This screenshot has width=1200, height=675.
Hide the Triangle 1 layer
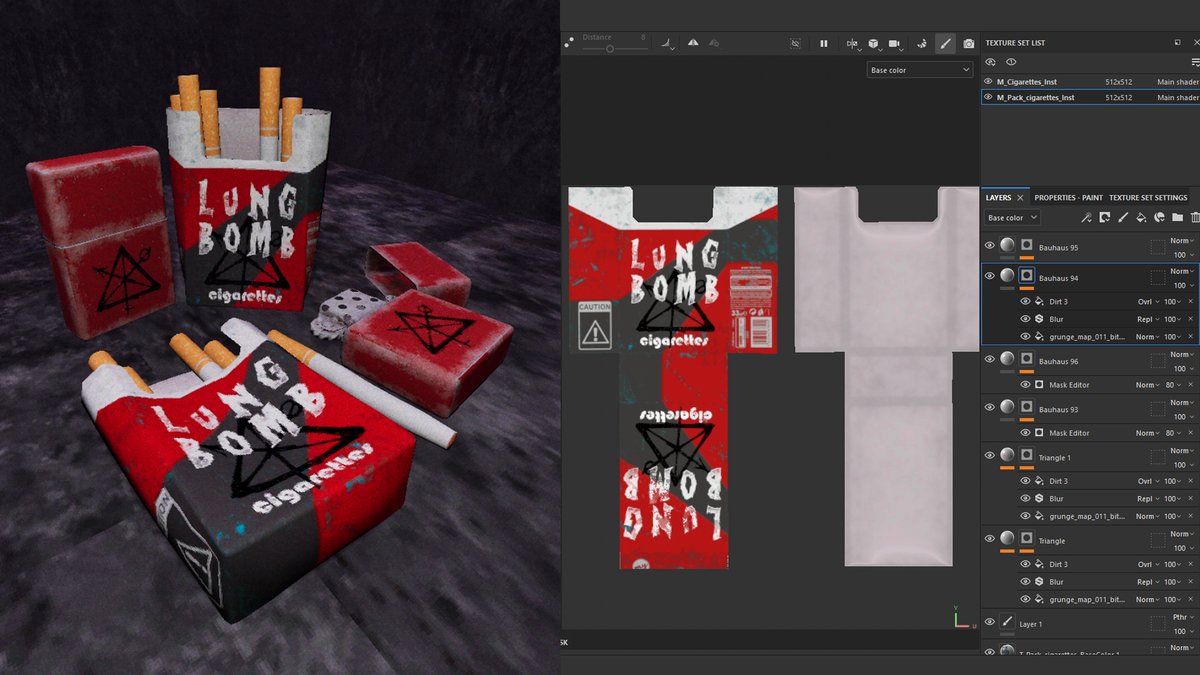pyautogui.click(x=990, y=455)
